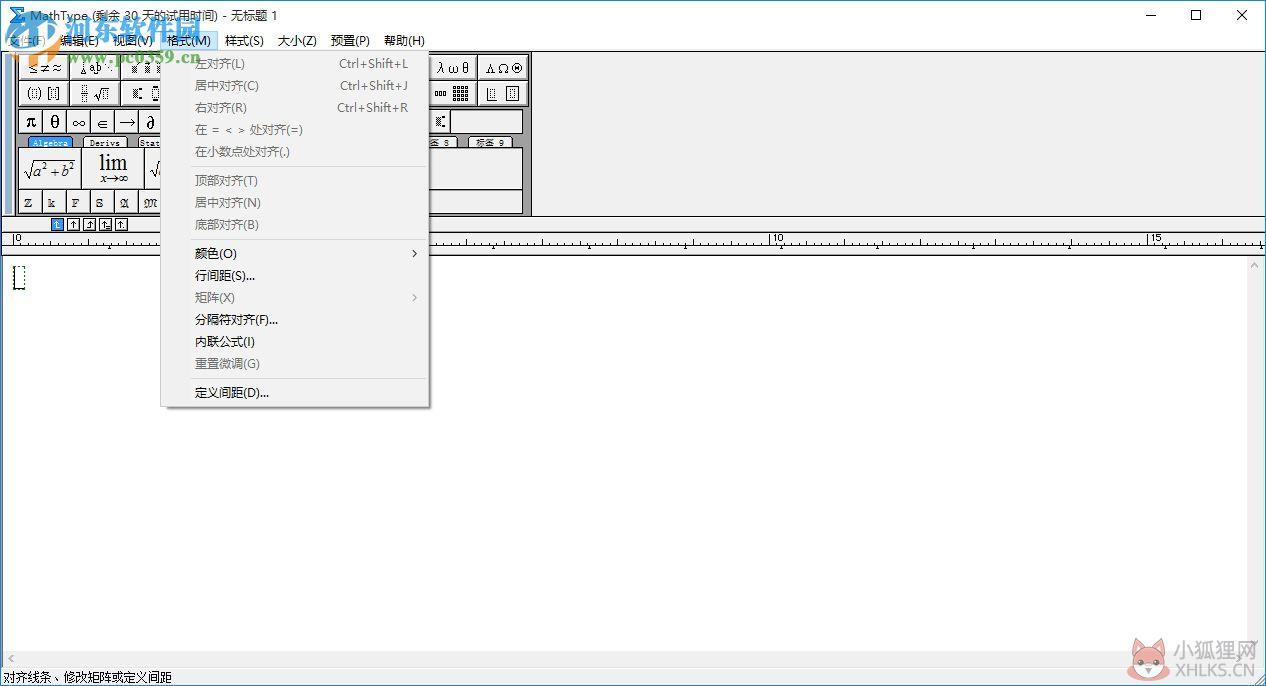Image resolution: width=1266 pixels, height=686 pixels.
Task: Open the 样式(S) menu
Action: [x=244, y=41]
